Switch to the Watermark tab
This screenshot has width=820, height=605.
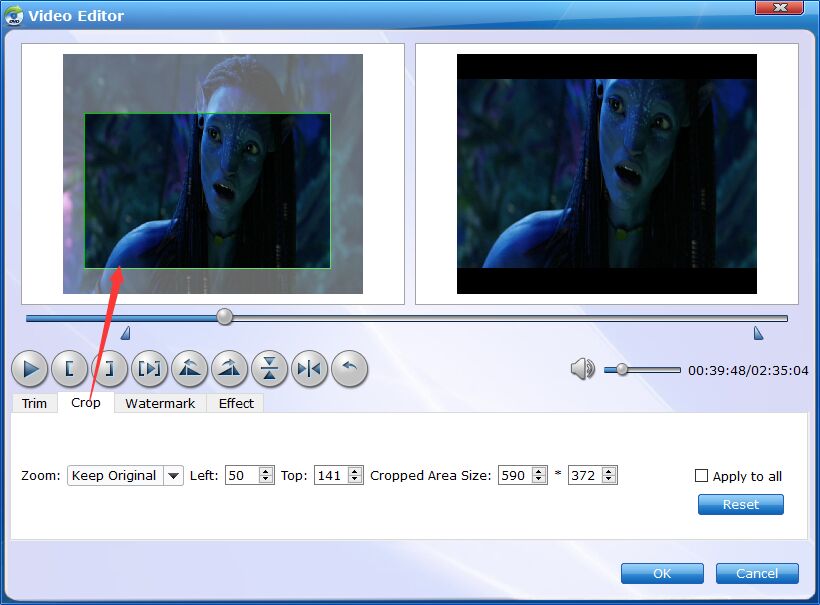click(160, 403)
